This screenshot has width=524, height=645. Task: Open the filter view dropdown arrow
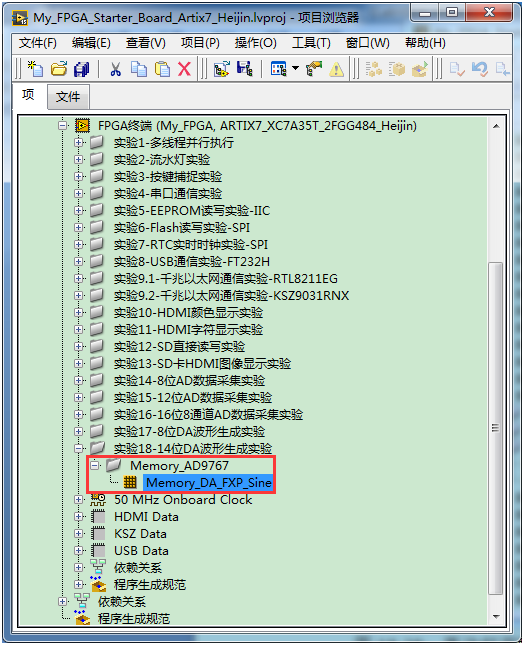coord(295,68)
